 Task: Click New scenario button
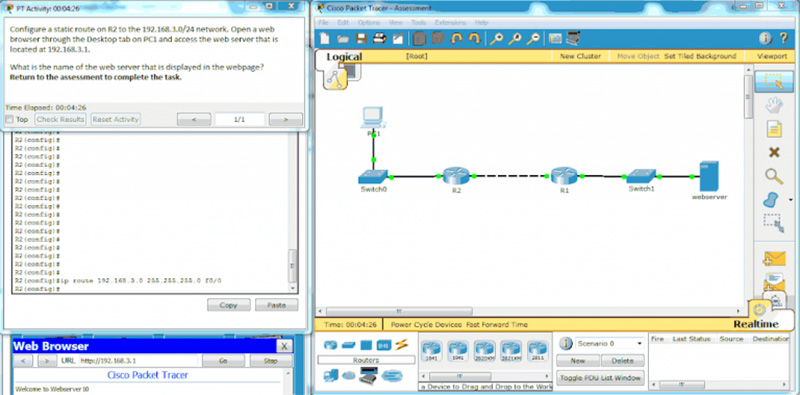578,361
